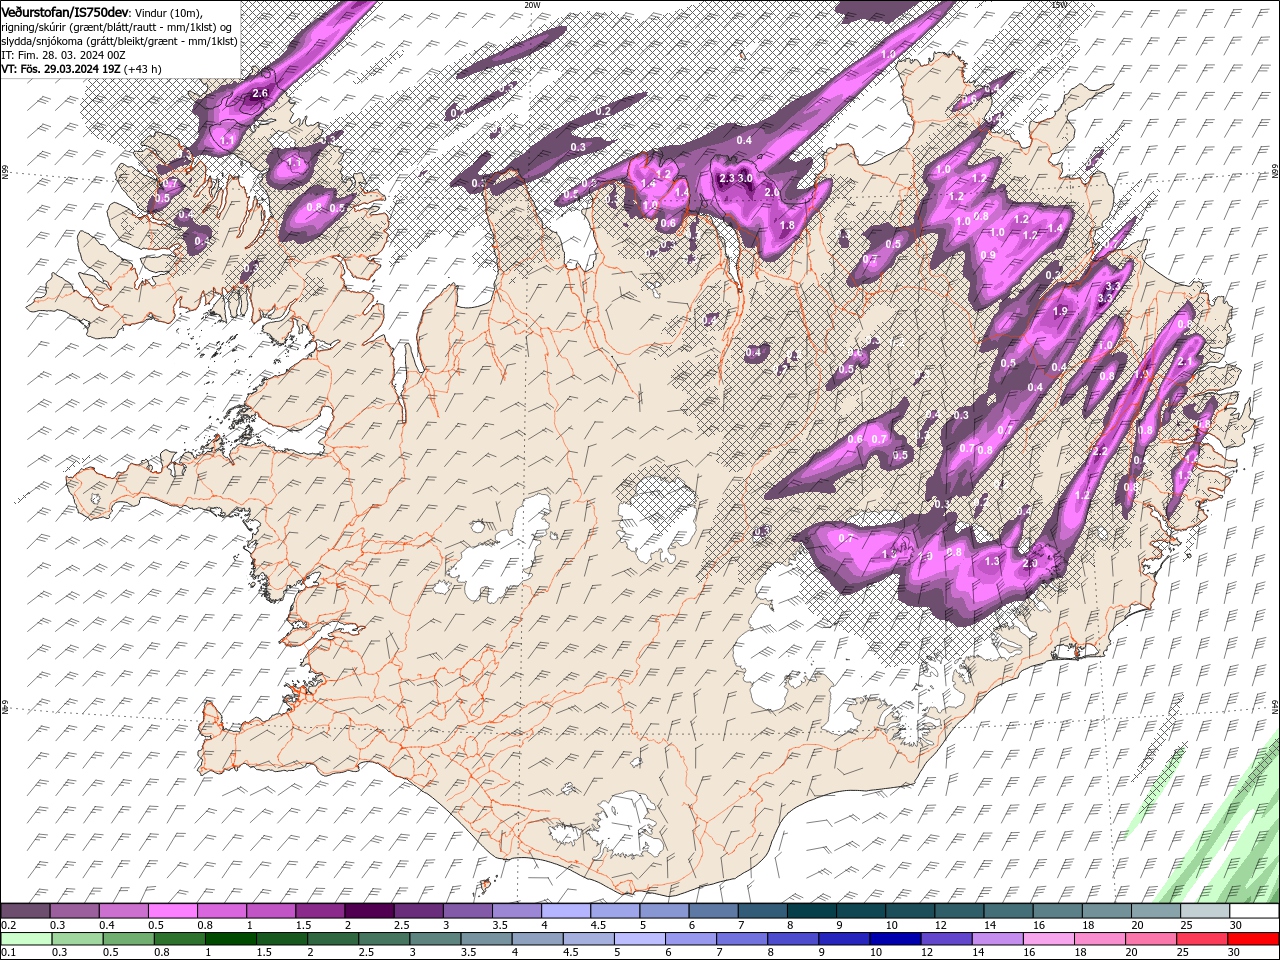Click the grey snow swatch labeled 20
The width and height of the screenshot is (1280, 960).
pos(1156,911)
